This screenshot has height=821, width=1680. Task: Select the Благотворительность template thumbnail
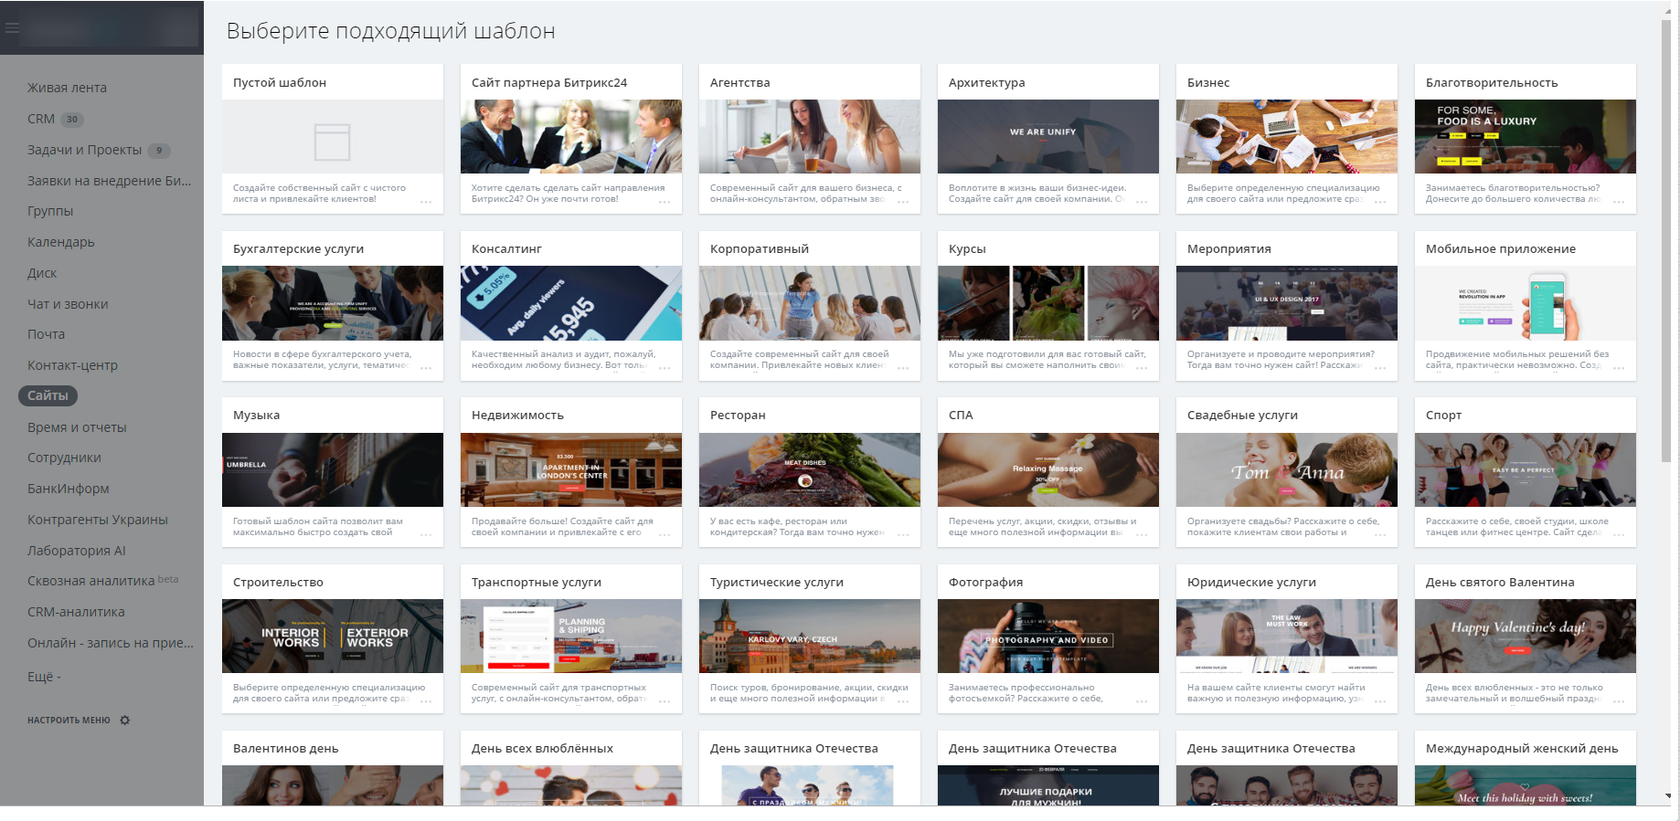coord(1525,136)
